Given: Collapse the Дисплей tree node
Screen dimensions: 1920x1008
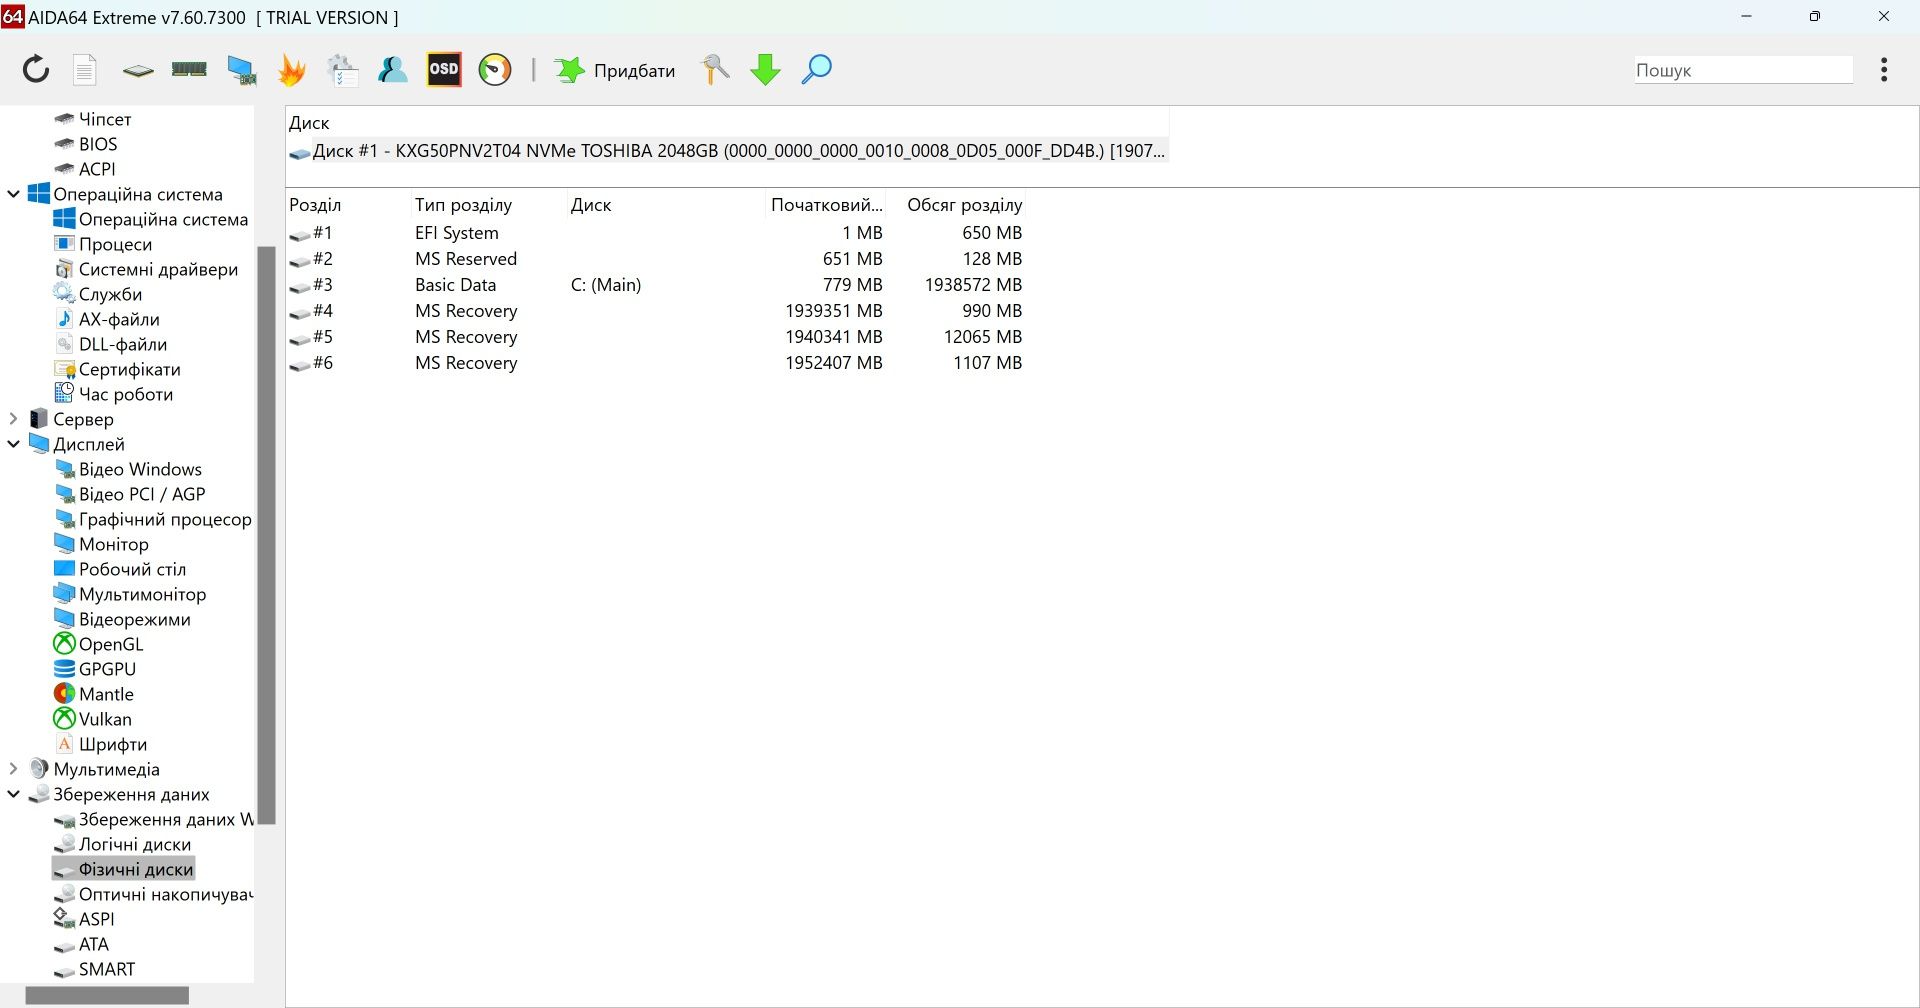Looking at the screenshot, I should click(x=14, y=444).
